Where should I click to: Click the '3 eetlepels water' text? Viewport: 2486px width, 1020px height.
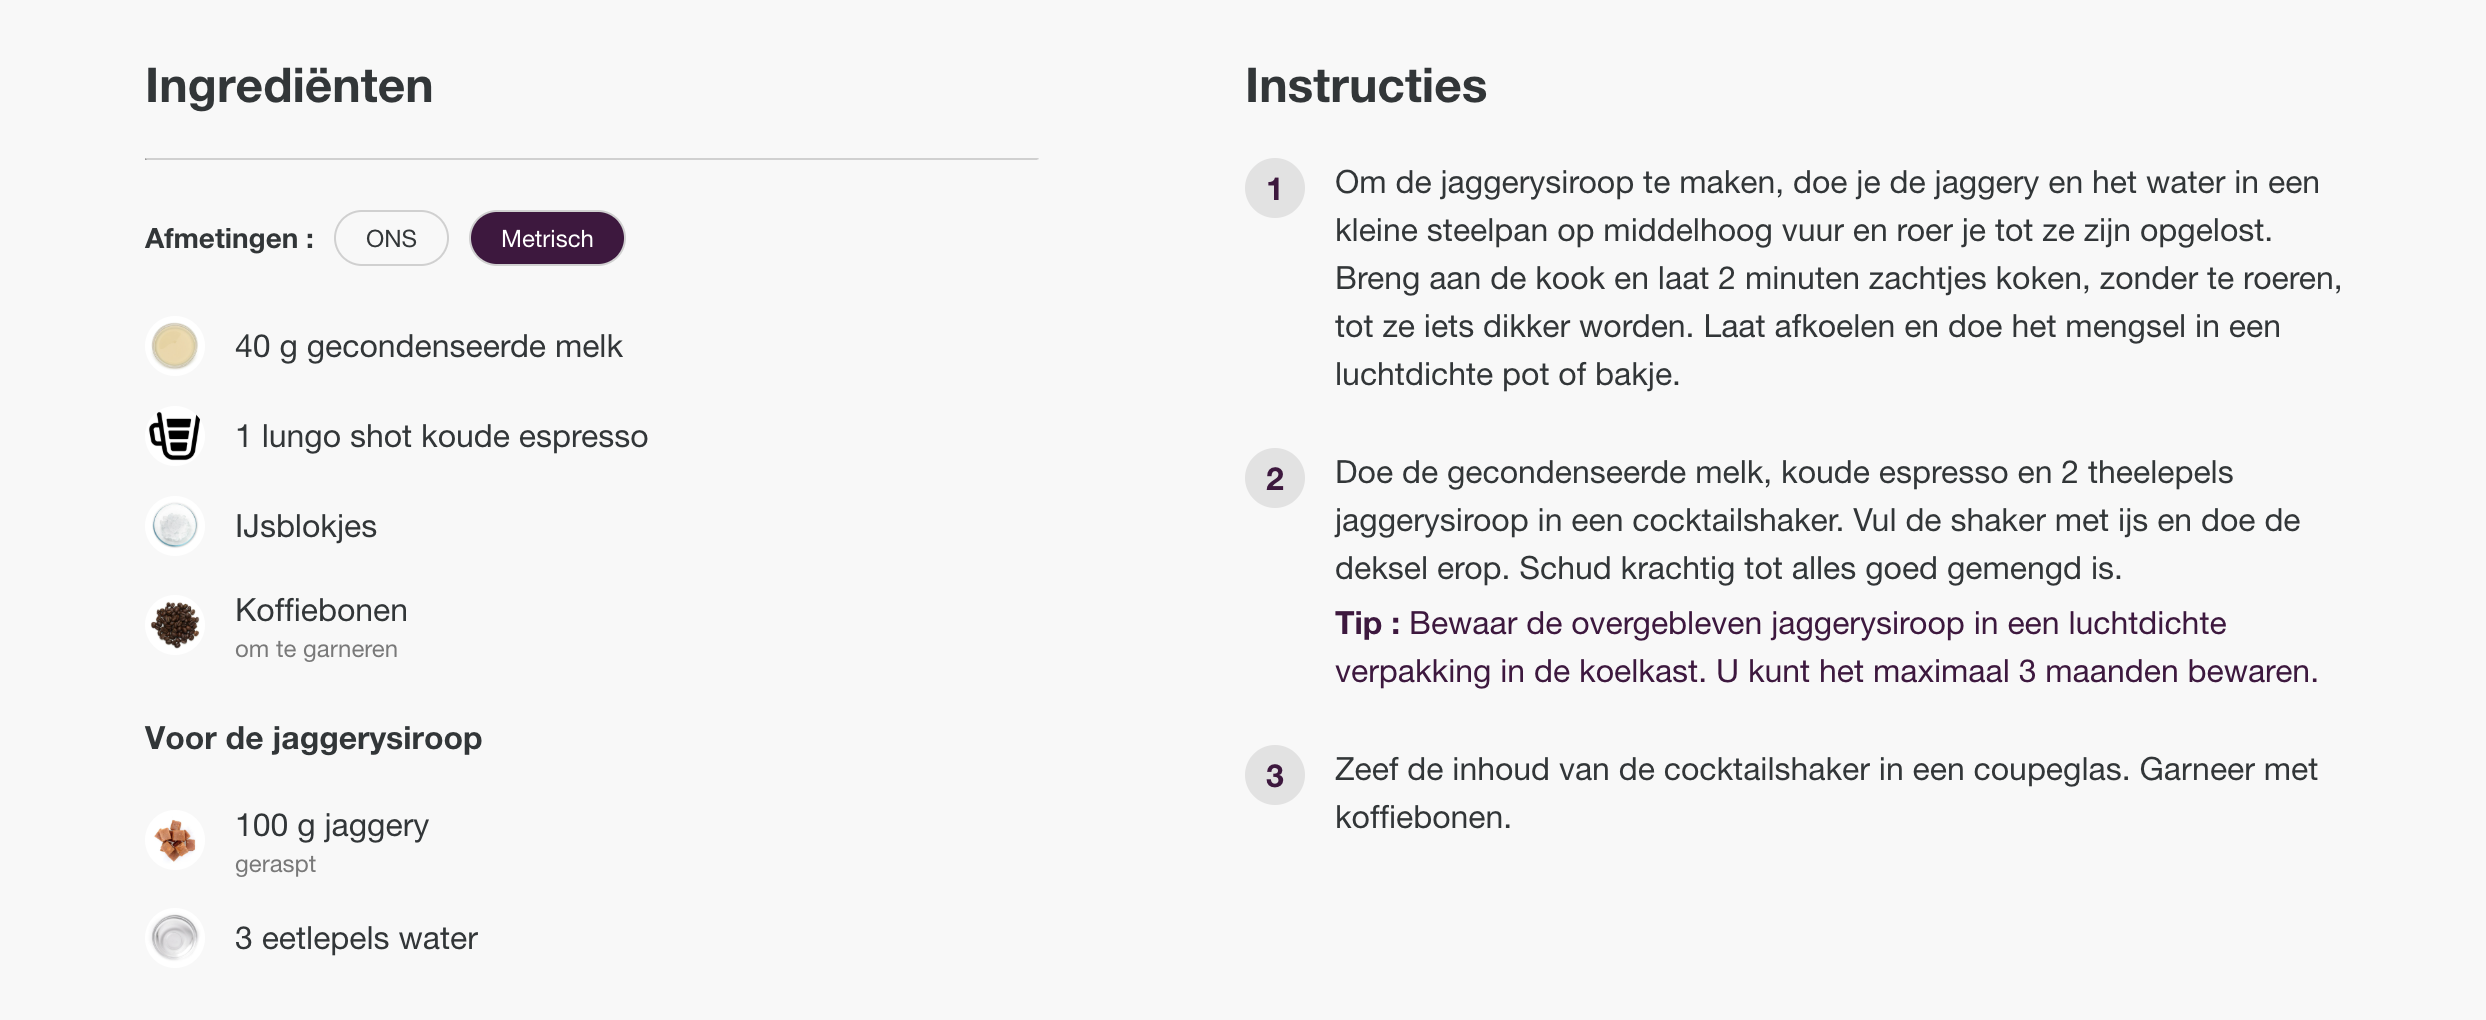356,939
